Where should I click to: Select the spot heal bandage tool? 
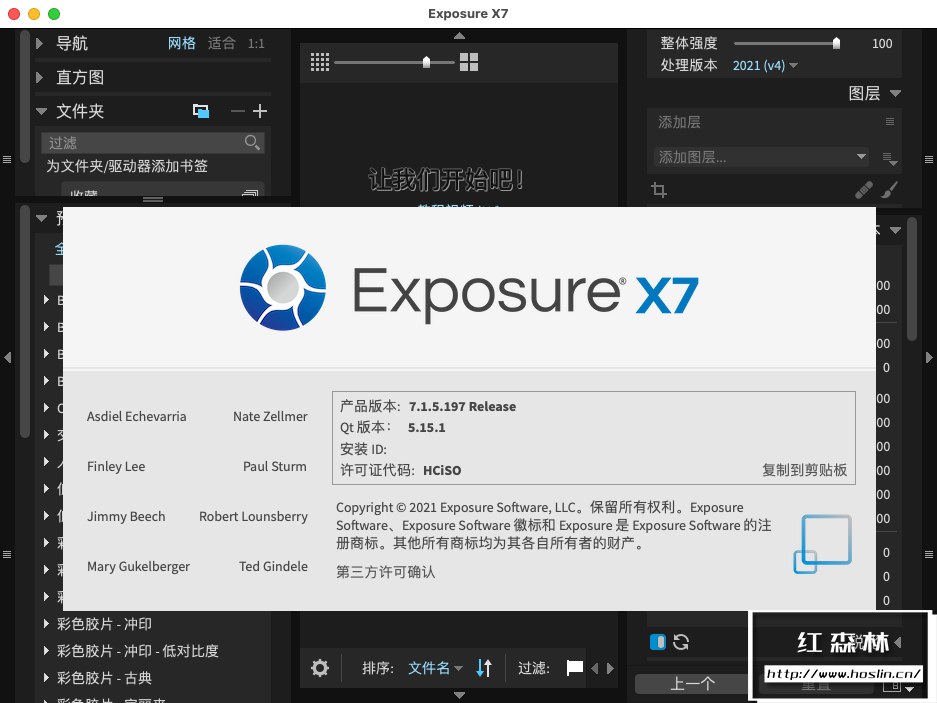coord(863,190)
